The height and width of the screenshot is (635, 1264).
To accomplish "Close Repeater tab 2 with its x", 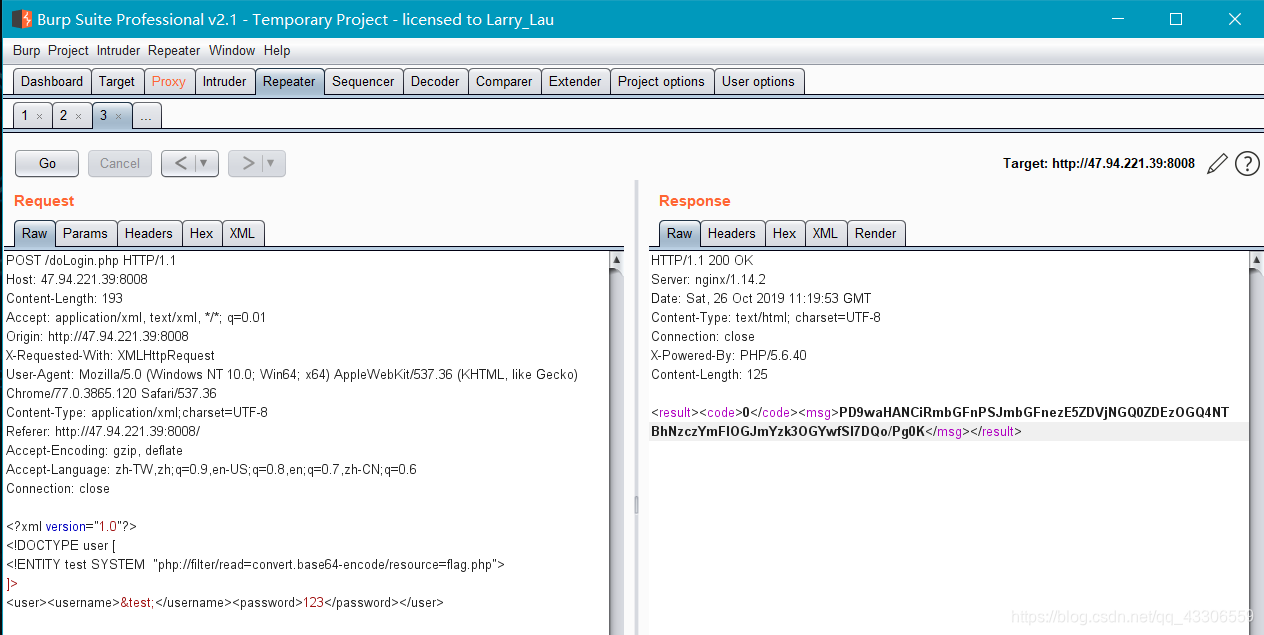I will point(78,116).
